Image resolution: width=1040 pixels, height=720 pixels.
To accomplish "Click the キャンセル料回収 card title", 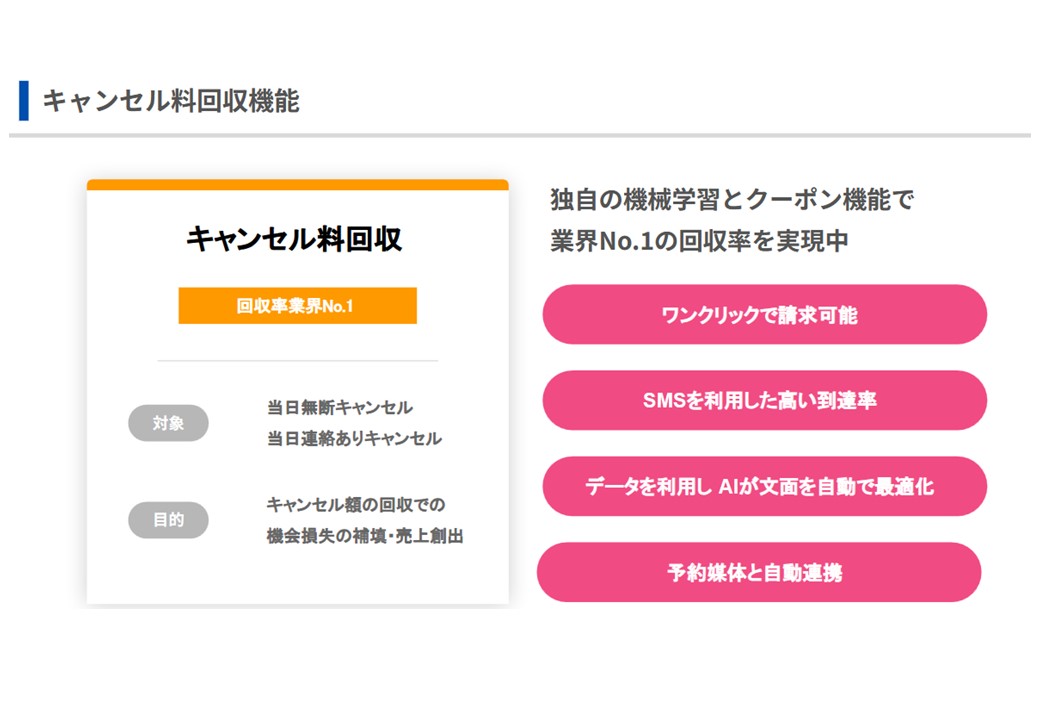I will click(x=294, y=239).
